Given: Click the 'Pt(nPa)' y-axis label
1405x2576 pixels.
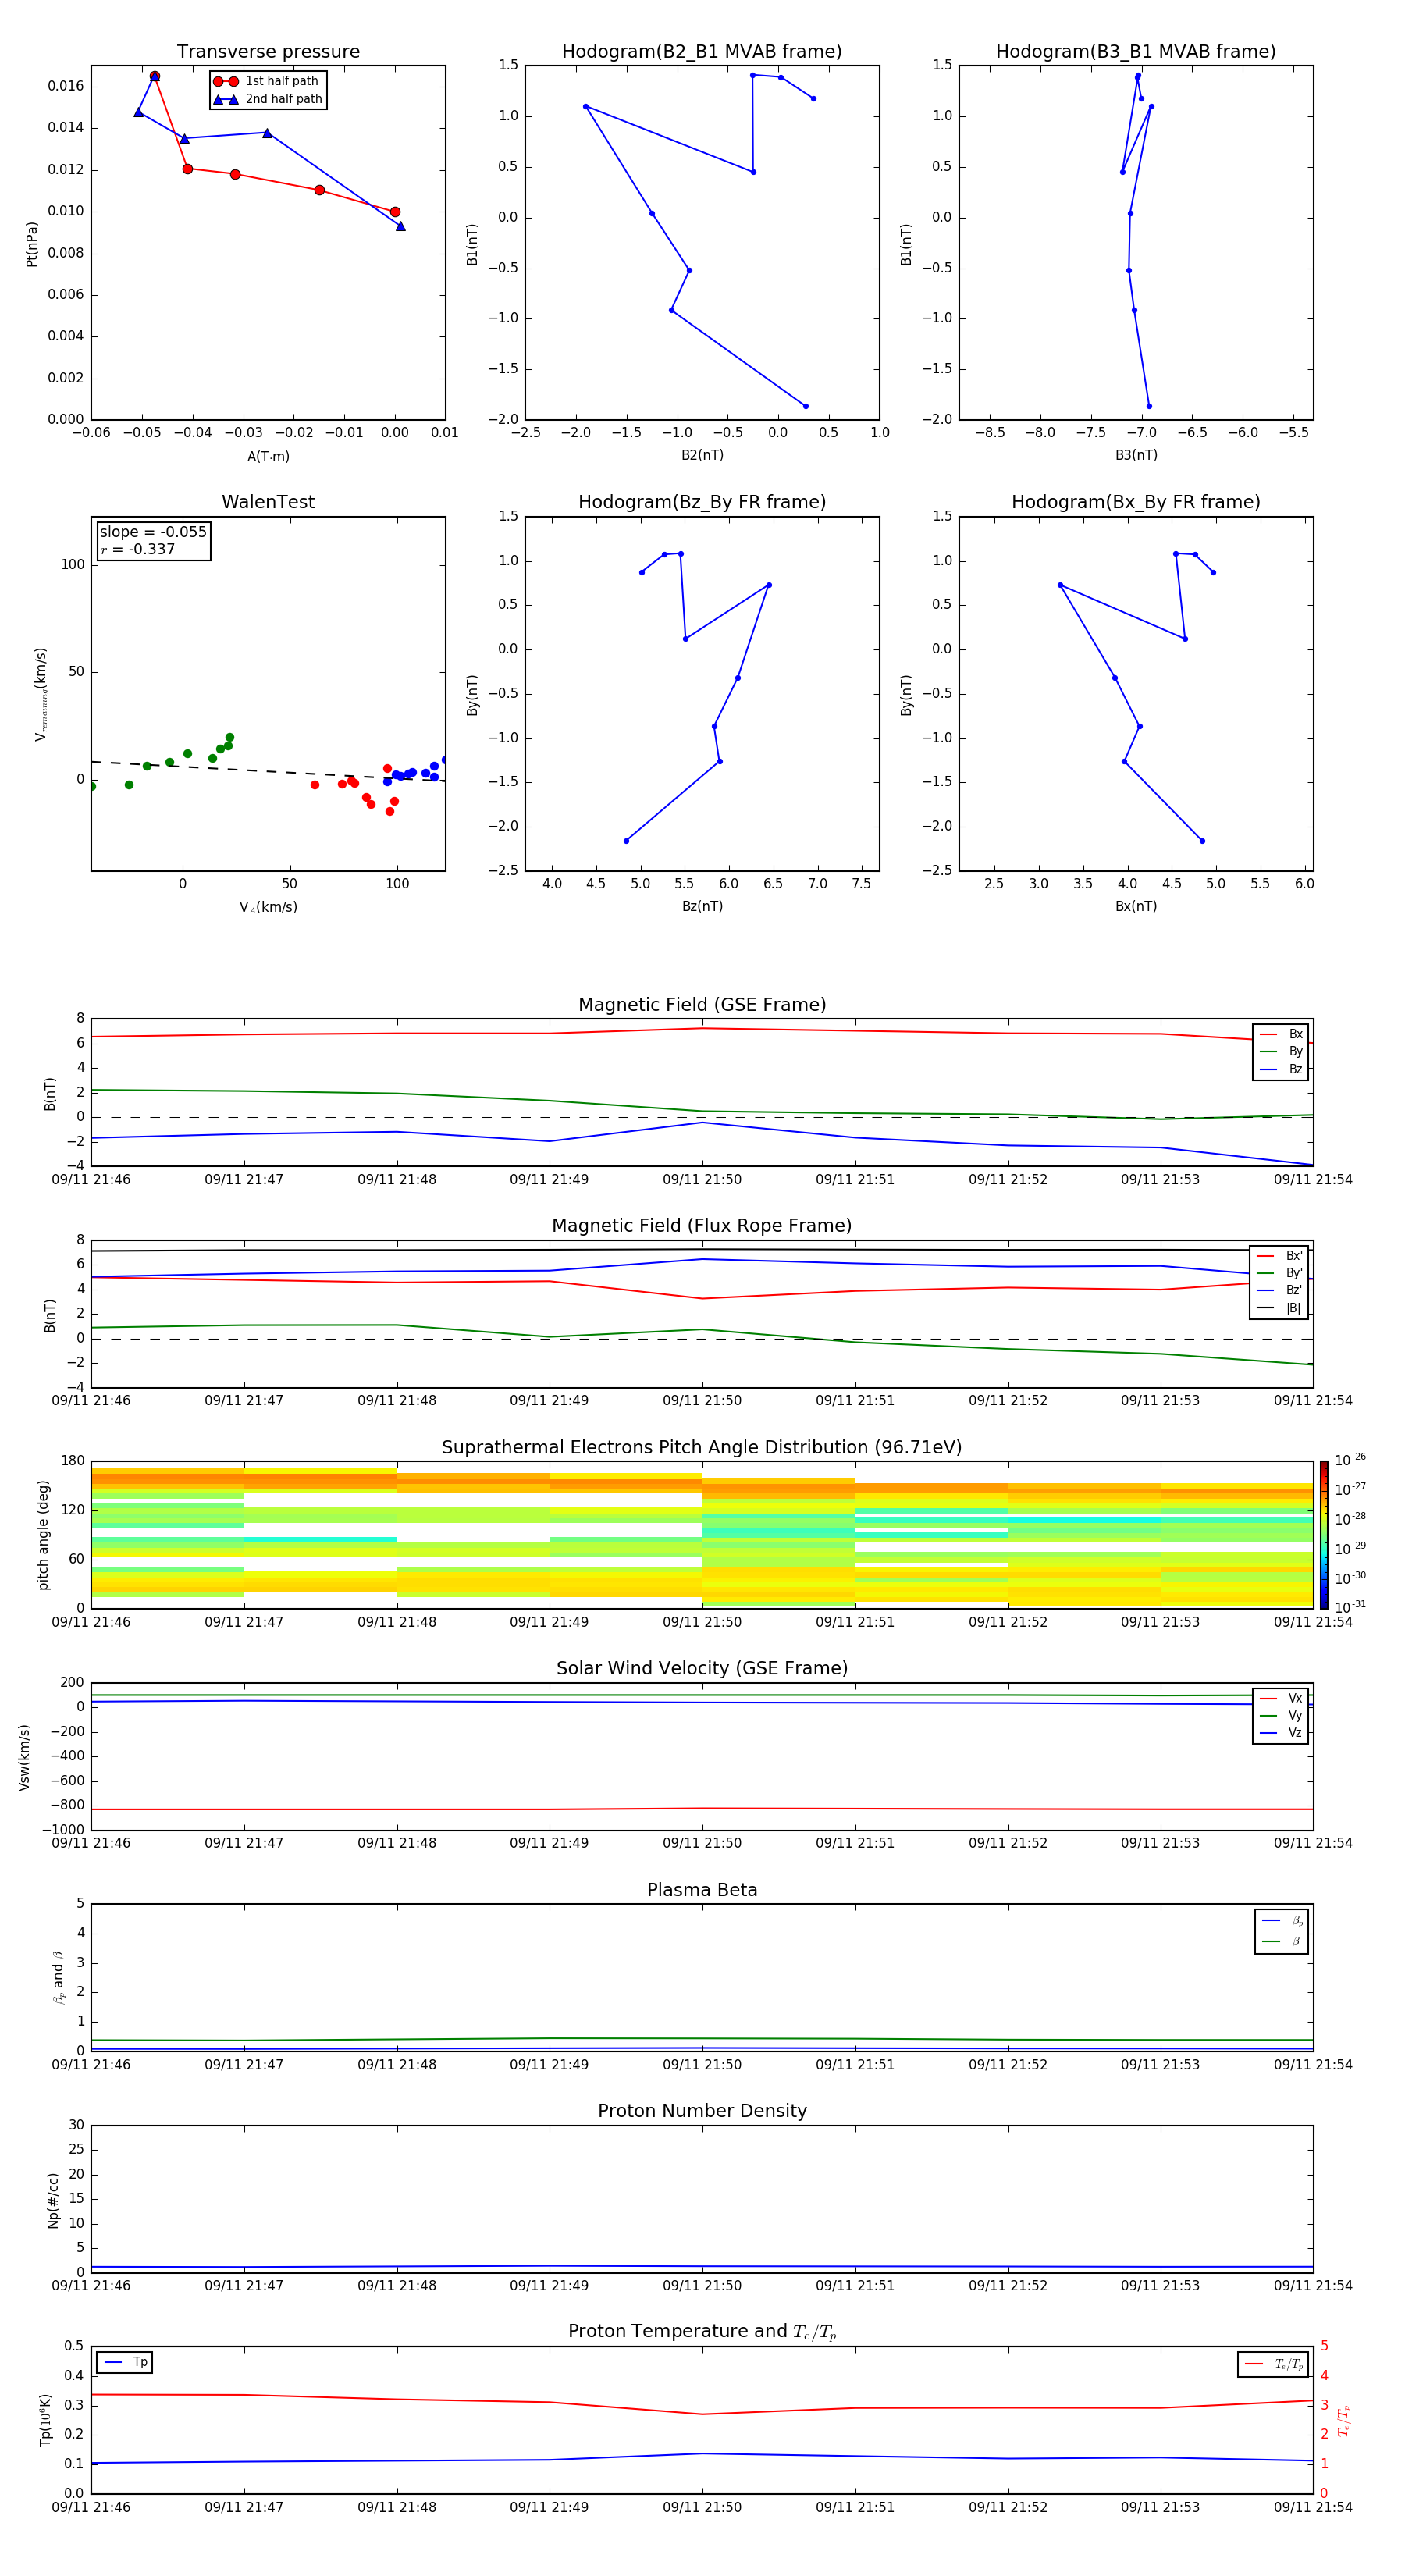Looking at the screenshot, I should [x=32, y=243].
